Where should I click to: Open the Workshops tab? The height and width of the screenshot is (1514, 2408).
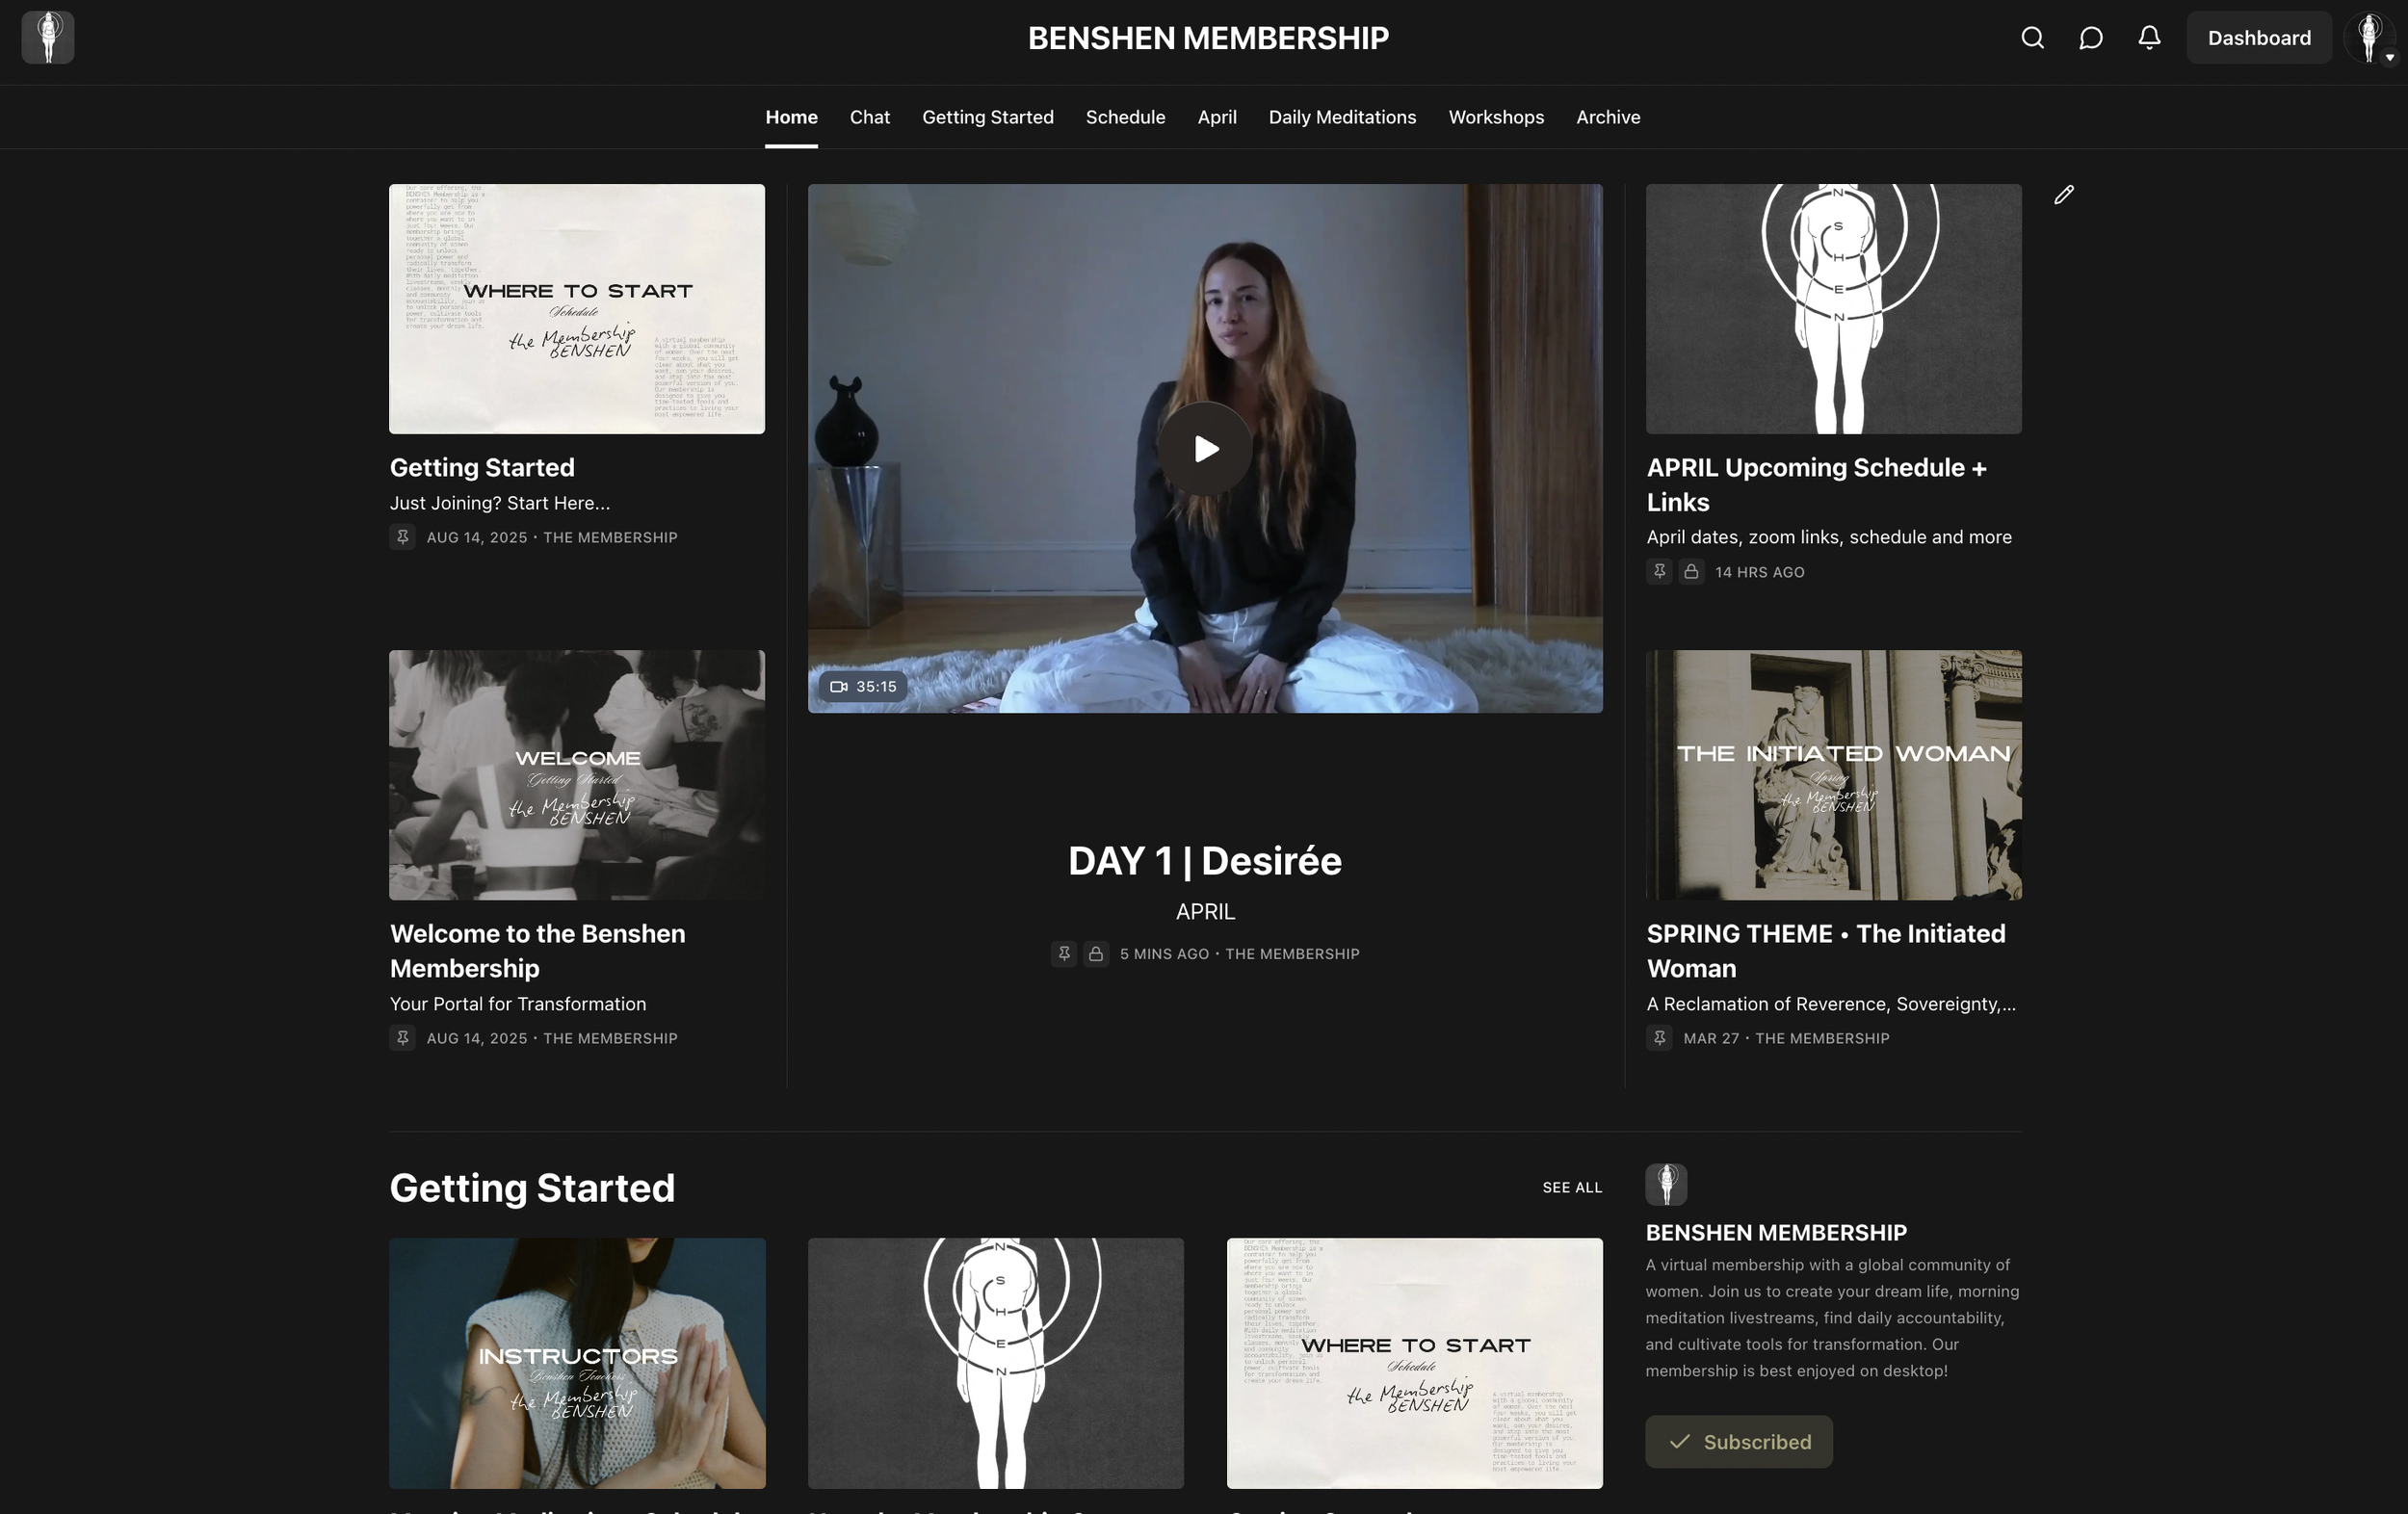click(1496, 117)
